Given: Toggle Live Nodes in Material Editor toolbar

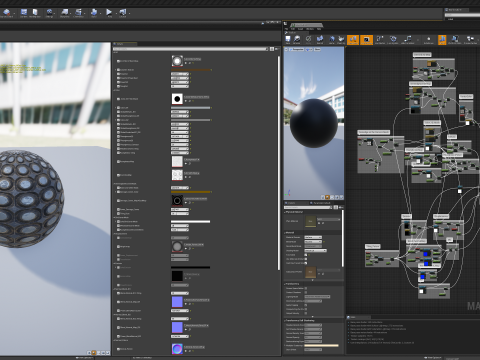Looking at the screenshot, I should pyautogui.click(x=380, y=40).
